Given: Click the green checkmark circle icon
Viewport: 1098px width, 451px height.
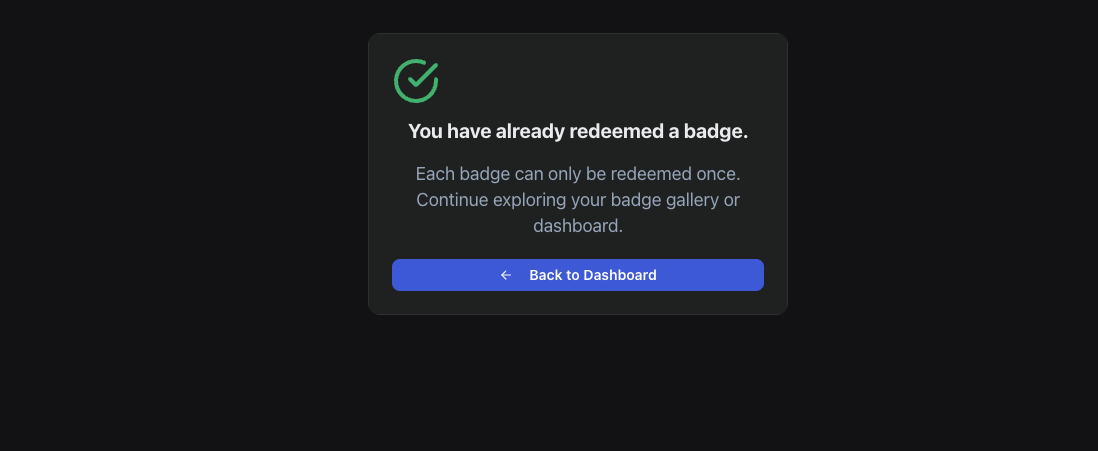Looking at the screenshot, I should tap(416, 81).
